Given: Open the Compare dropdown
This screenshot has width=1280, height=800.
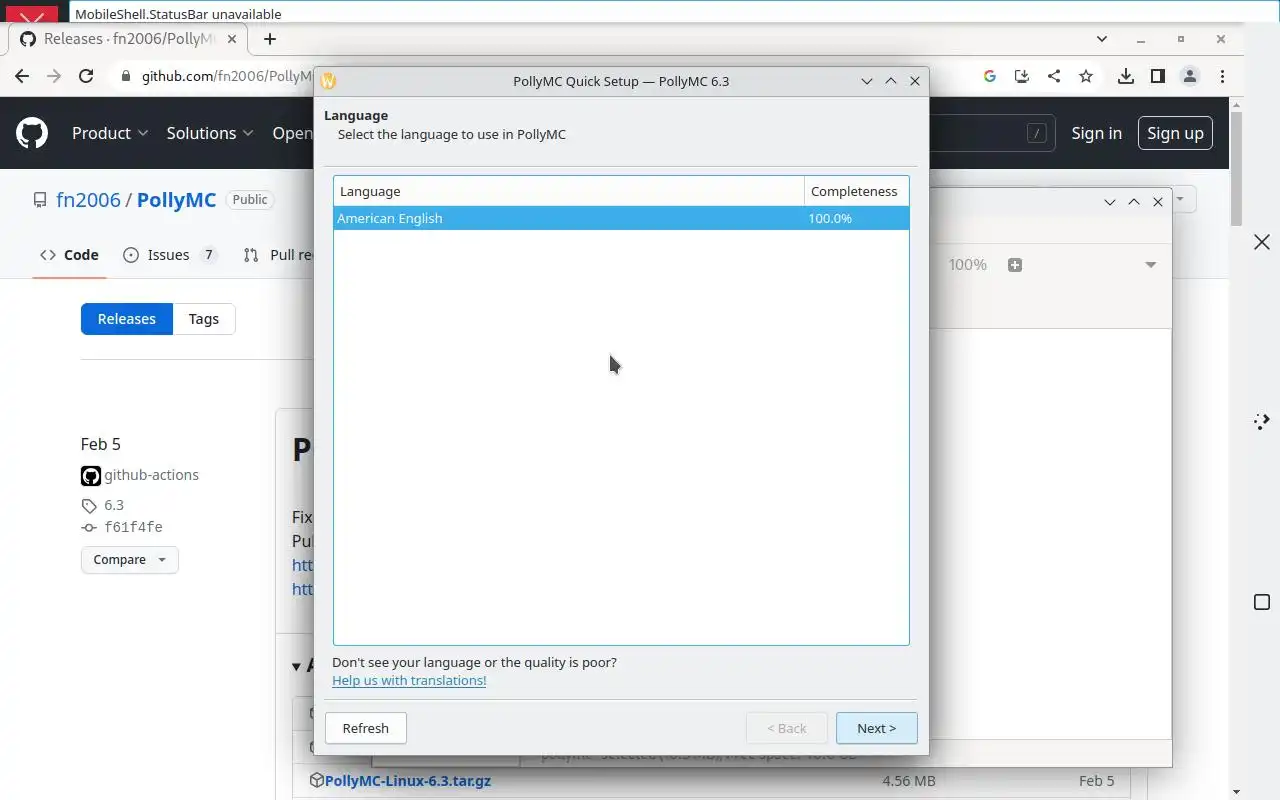Looking at the screenshot, I should [129, 560].
